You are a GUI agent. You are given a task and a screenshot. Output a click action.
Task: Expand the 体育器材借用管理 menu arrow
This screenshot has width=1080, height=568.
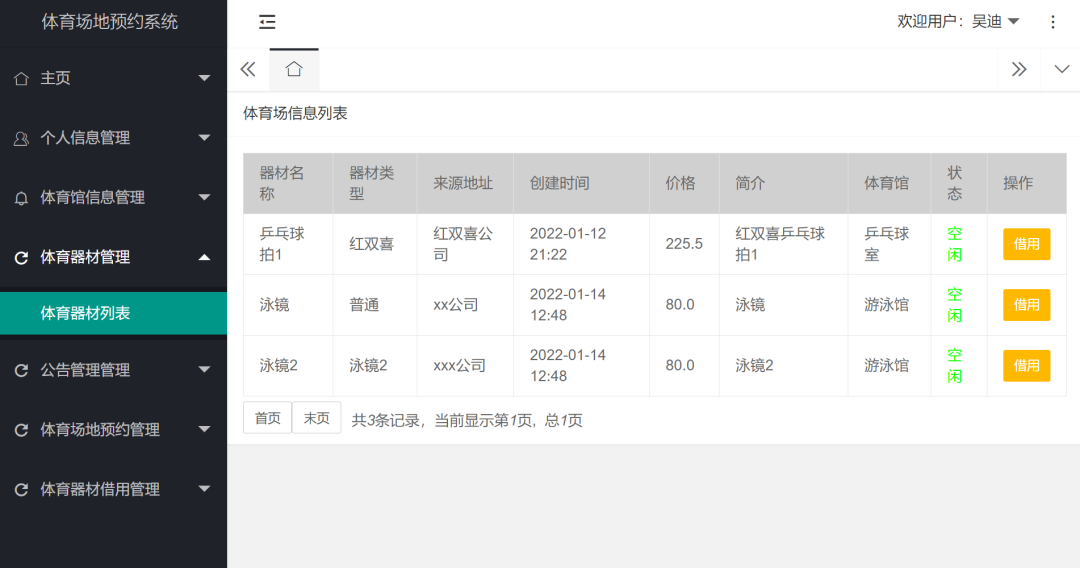coord(205,489)
